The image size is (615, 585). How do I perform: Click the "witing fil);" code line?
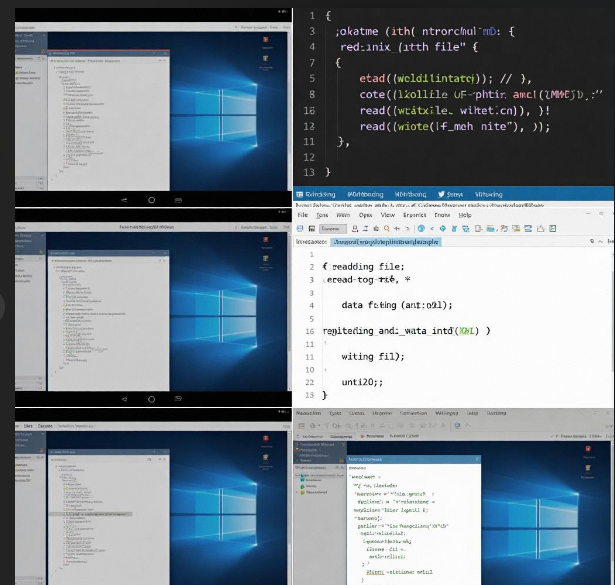373,356
